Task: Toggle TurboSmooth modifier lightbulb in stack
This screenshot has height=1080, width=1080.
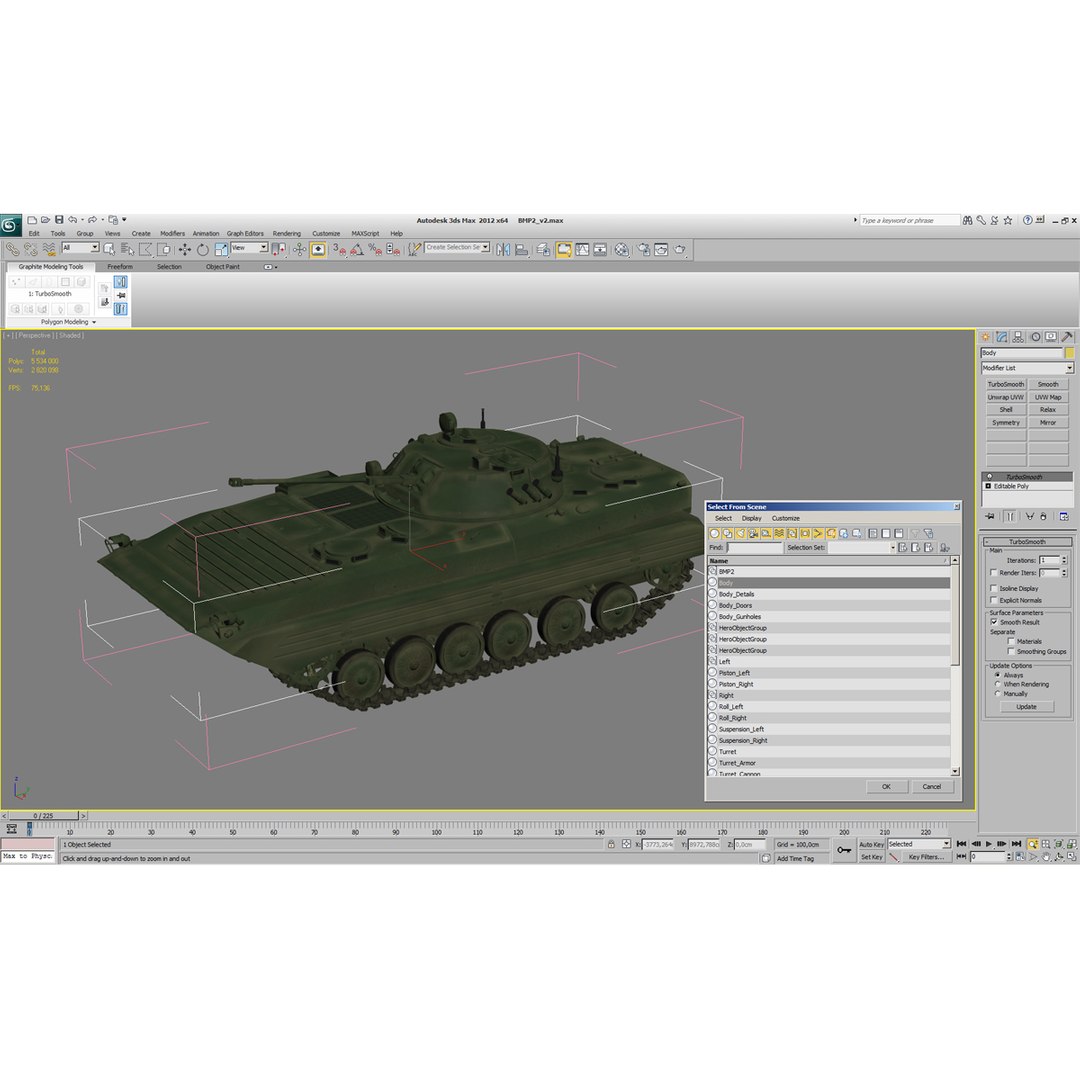Action: (x=990, y=477)
